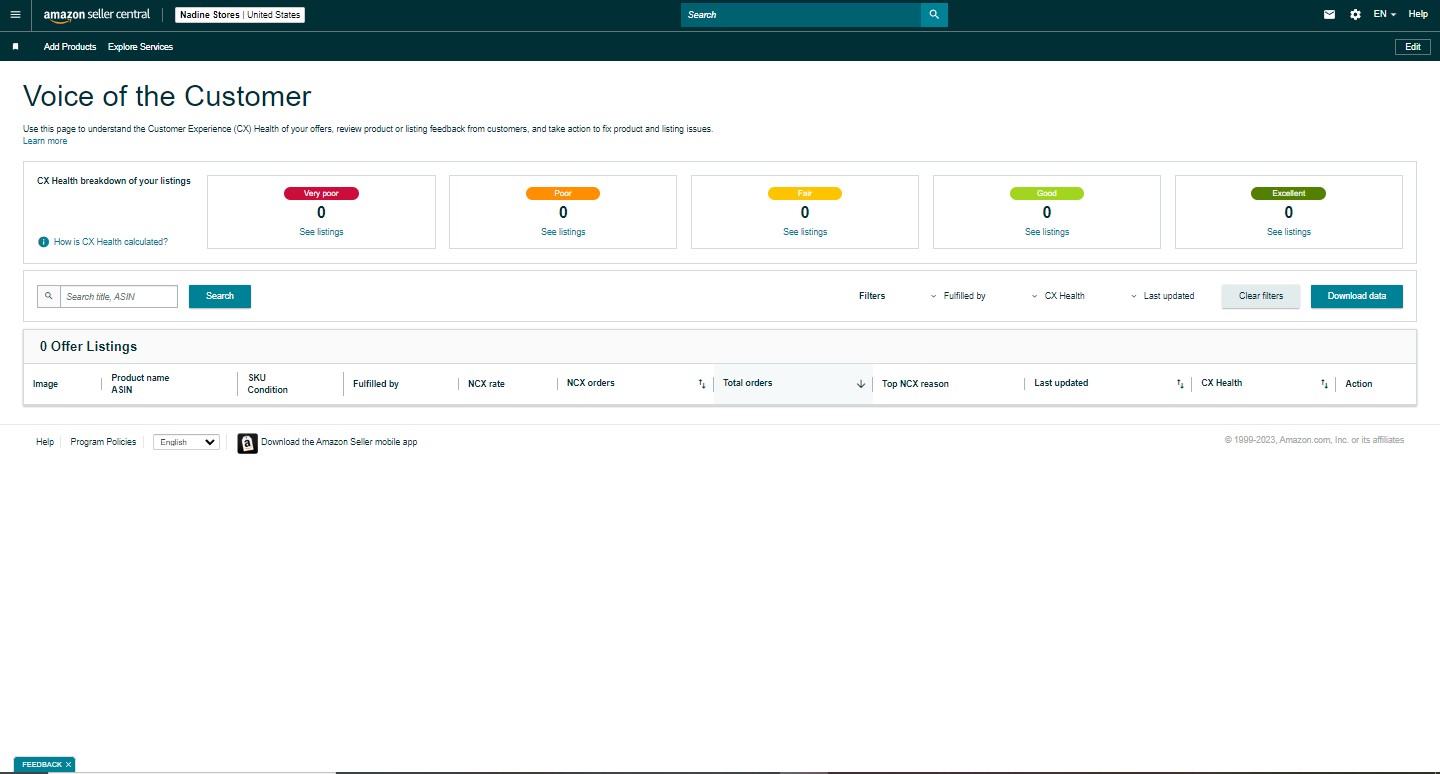Screen dimensions: 1440x774
Task: Focus the top Search input field
Action: coord(801,15)
